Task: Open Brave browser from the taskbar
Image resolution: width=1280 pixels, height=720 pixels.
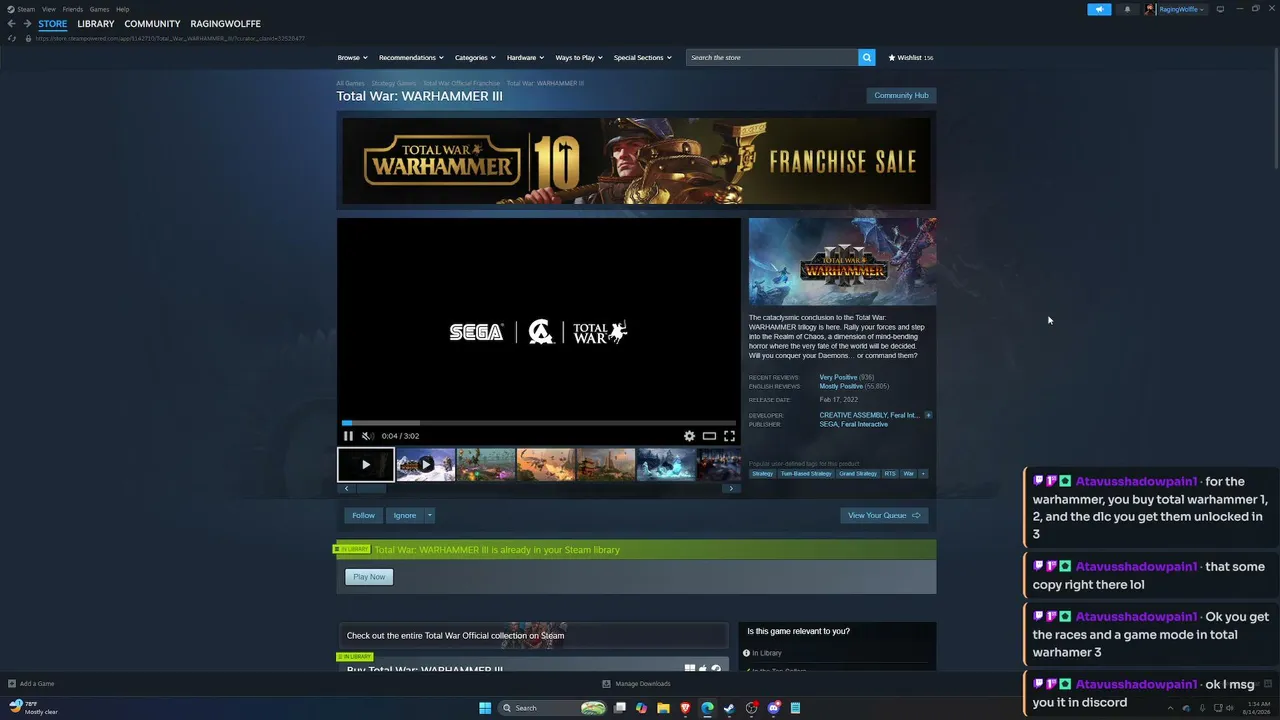Action: point(685,708)
